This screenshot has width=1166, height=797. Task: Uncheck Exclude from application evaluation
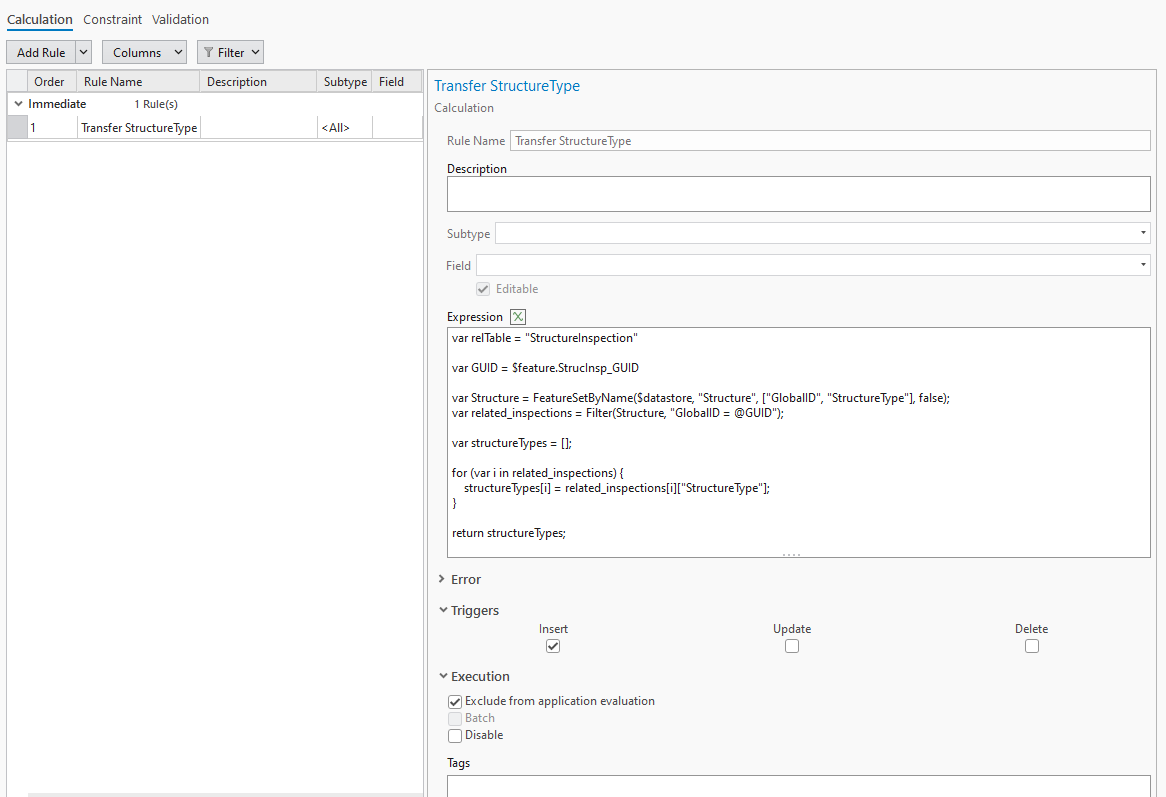[x=455, y=701]
